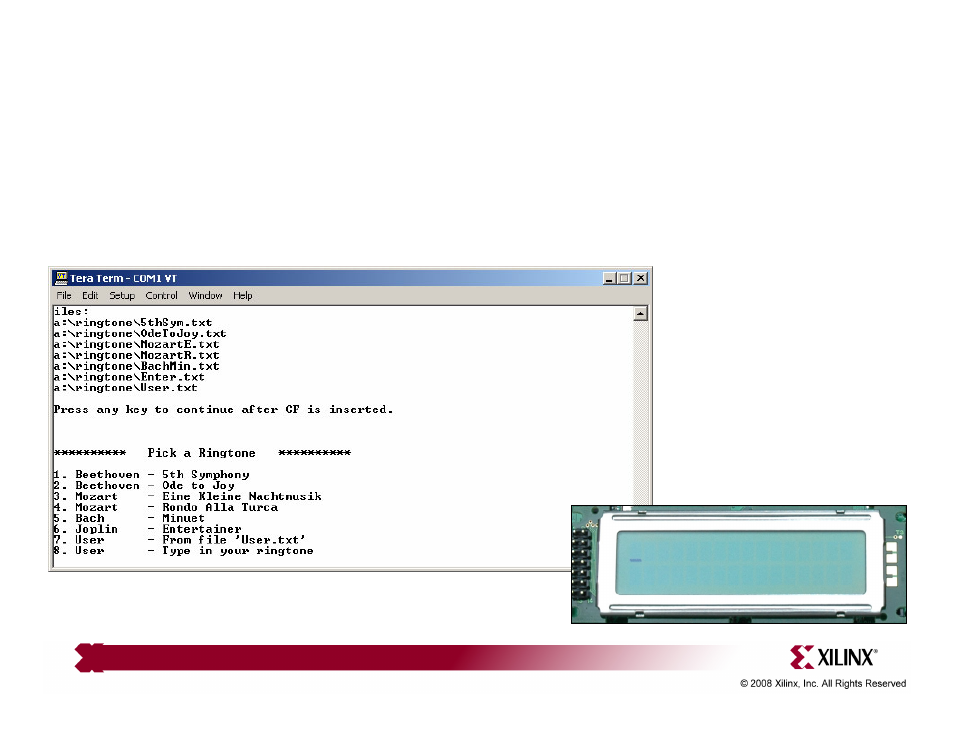Click option 5 'Bach - Minuet'

pos(129,519)
